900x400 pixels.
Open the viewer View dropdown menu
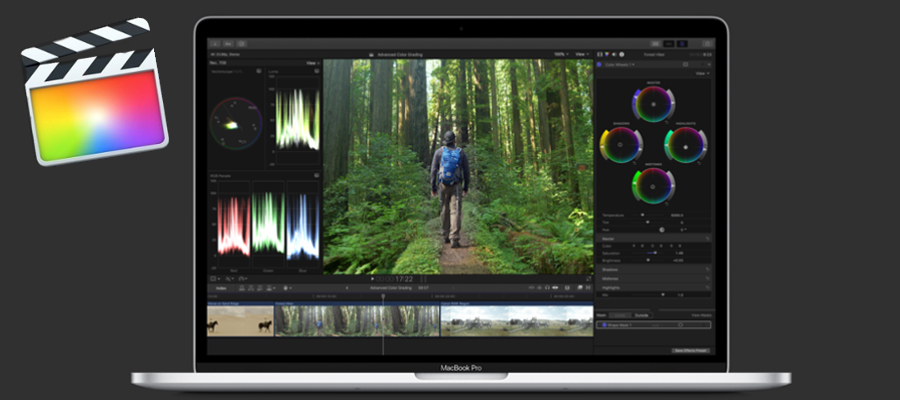pyautogui.click(x=582, y=54)
